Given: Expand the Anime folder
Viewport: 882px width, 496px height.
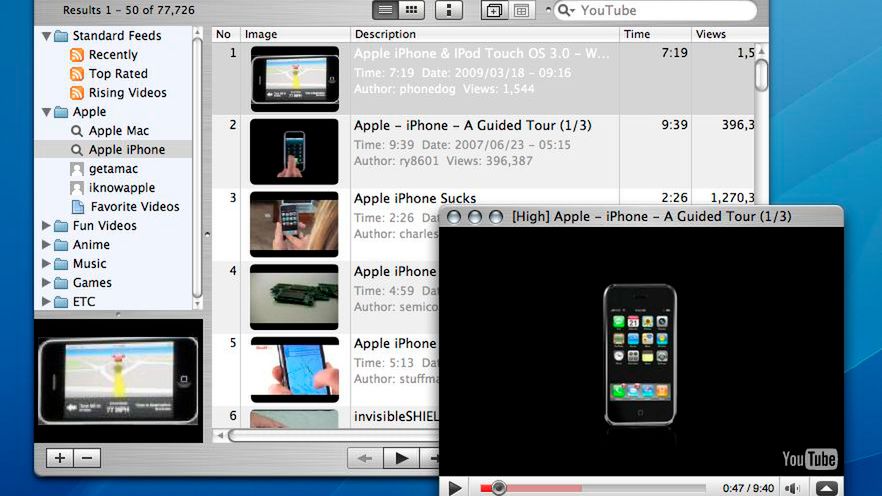Looking at the screenshot, I should [46, 245].
